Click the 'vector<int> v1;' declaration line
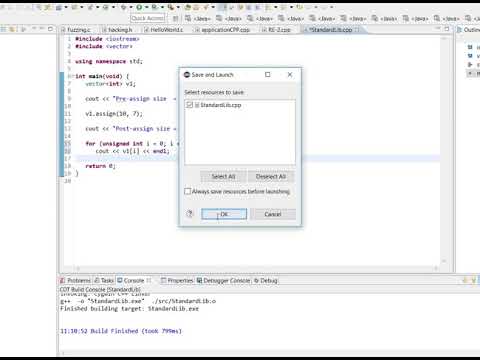This screenshot has height=360, width=480. point(110,84)
